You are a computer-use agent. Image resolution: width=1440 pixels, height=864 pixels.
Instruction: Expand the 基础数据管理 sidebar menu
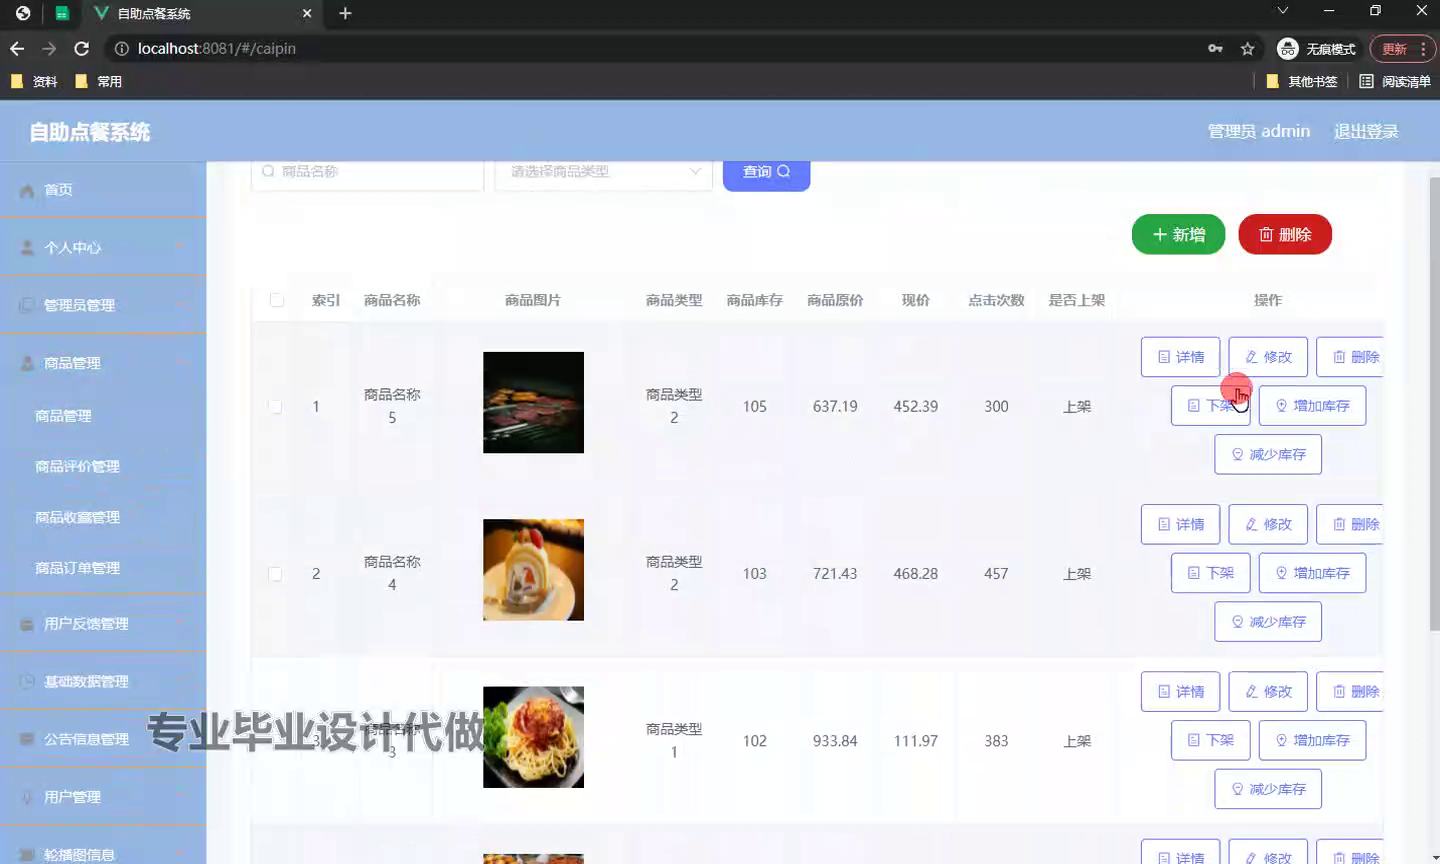103,682
